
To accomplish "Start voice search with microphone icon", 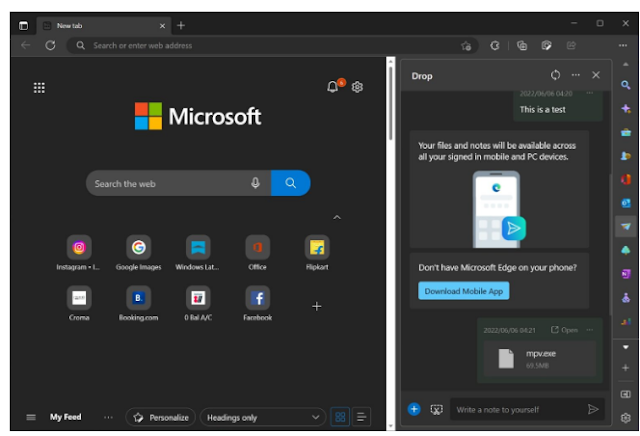I will 255,183.
